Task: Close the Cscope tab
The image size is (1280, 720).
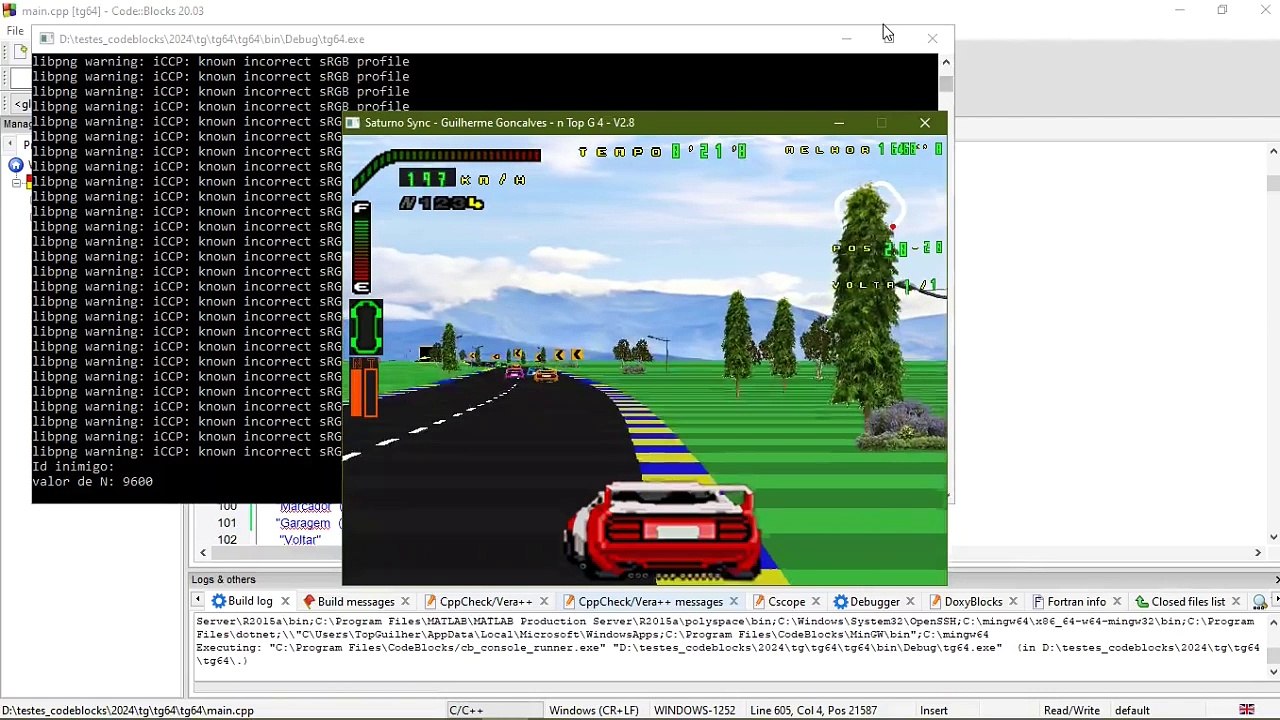Action: (x=816, y=601)
